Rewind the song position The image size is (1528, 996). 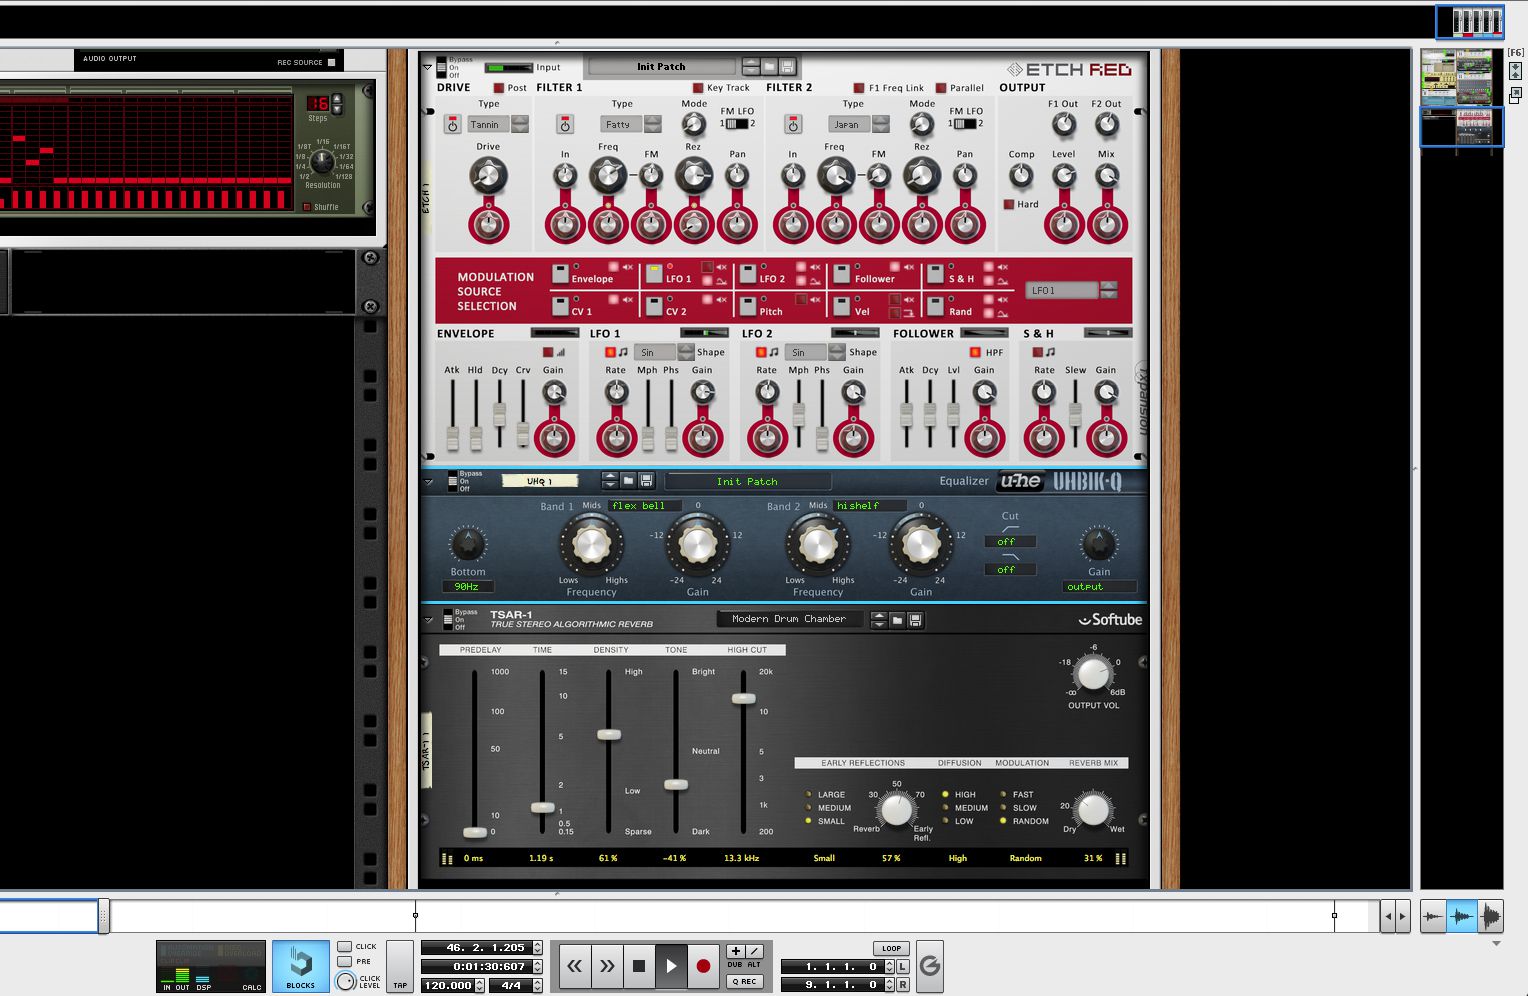click(x=574, y=966)
